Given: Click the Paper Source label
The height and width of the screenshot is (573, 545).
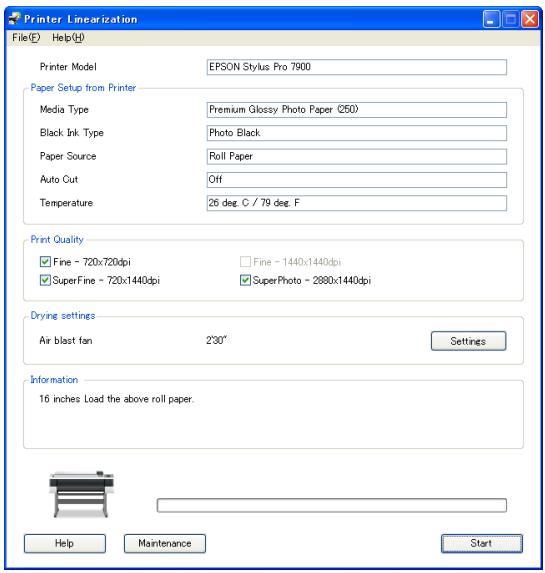Looking at the screenshot, I should tap(68, 156).
